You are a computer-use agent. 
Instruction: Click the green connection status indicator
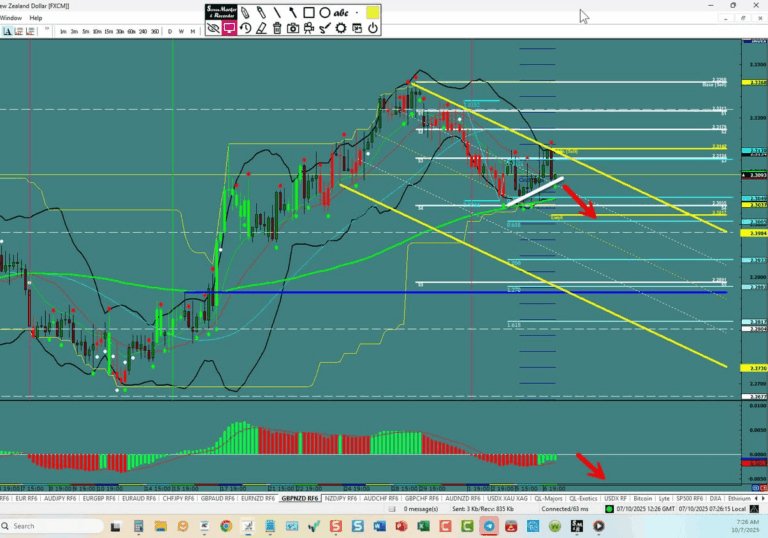click(609, 509)
